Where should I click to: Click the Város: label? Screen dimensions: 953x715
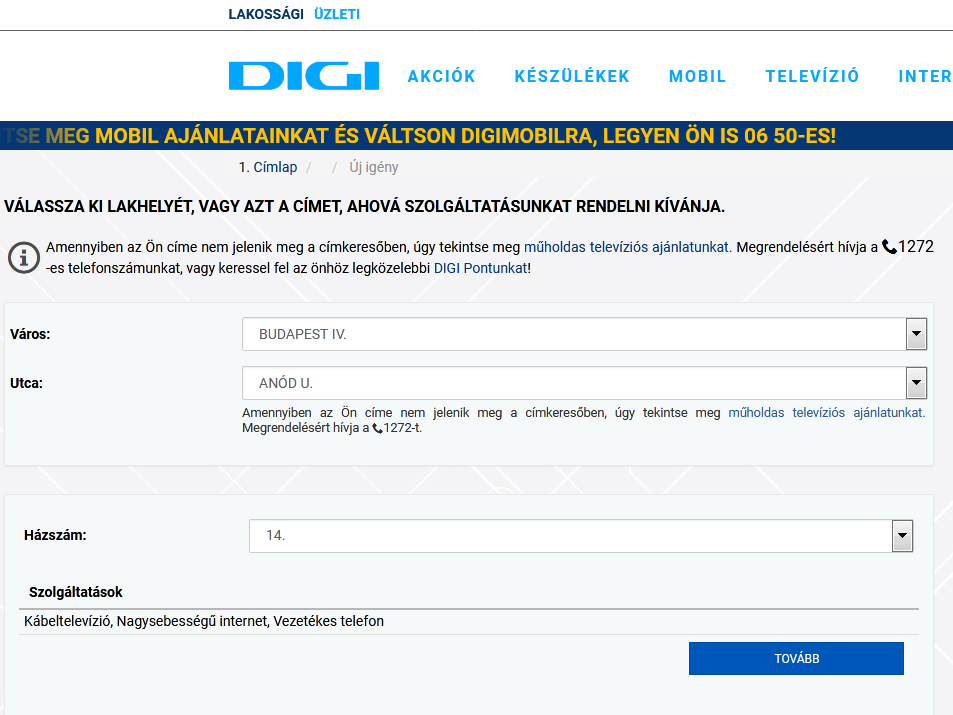[30, 334]
